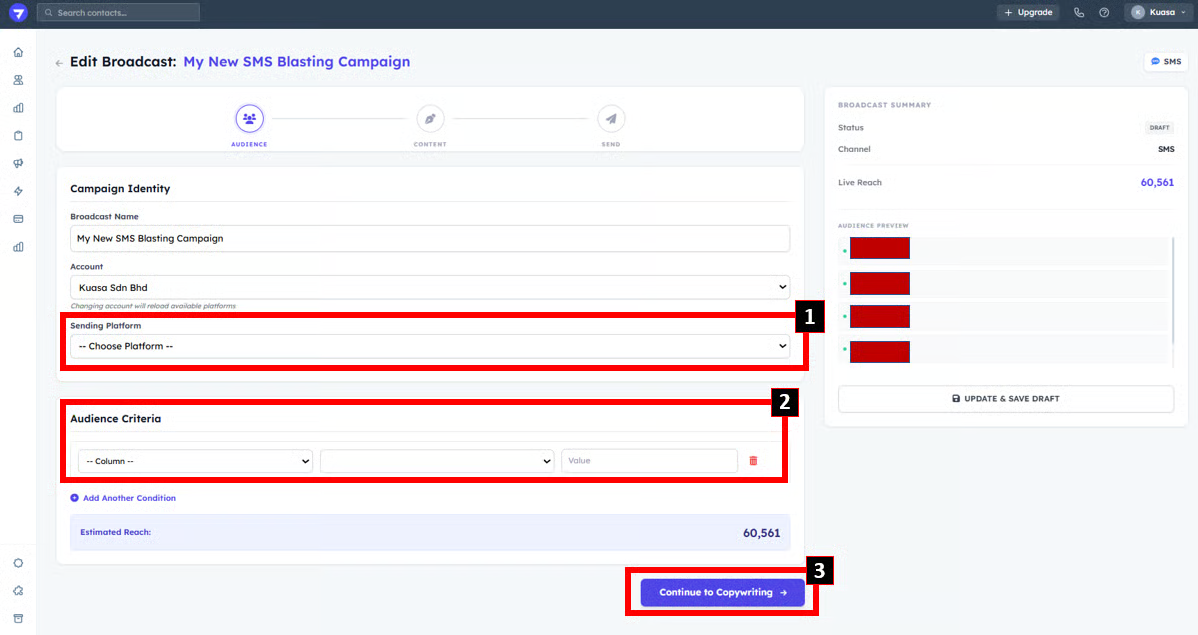
Task: Click the back arrow beside Edit Broadcast
Action: click(x=59, y=63)
